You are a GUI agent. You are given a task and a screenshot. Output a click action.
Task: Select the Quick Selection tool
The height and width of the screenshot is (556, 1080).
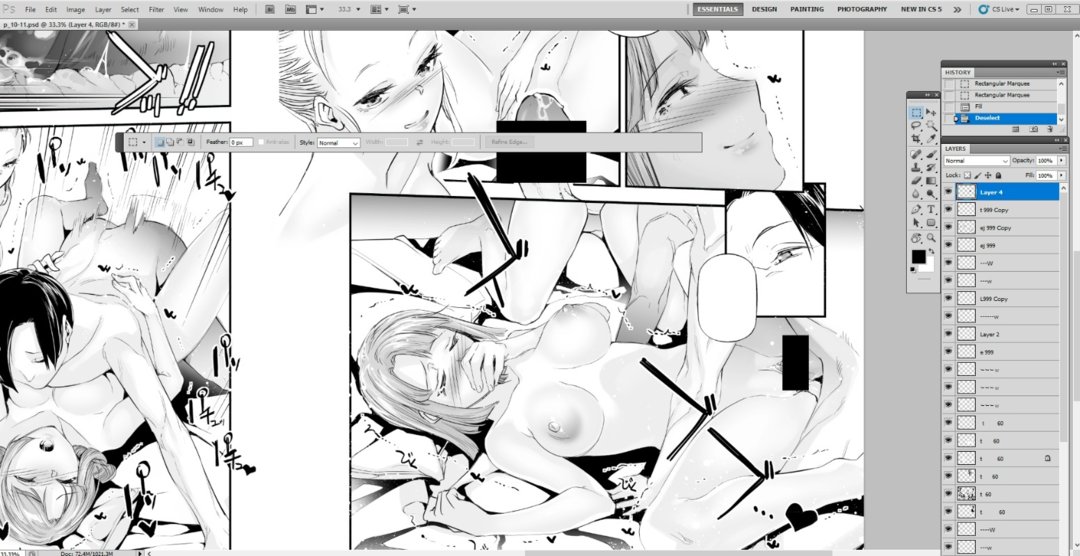931,125
